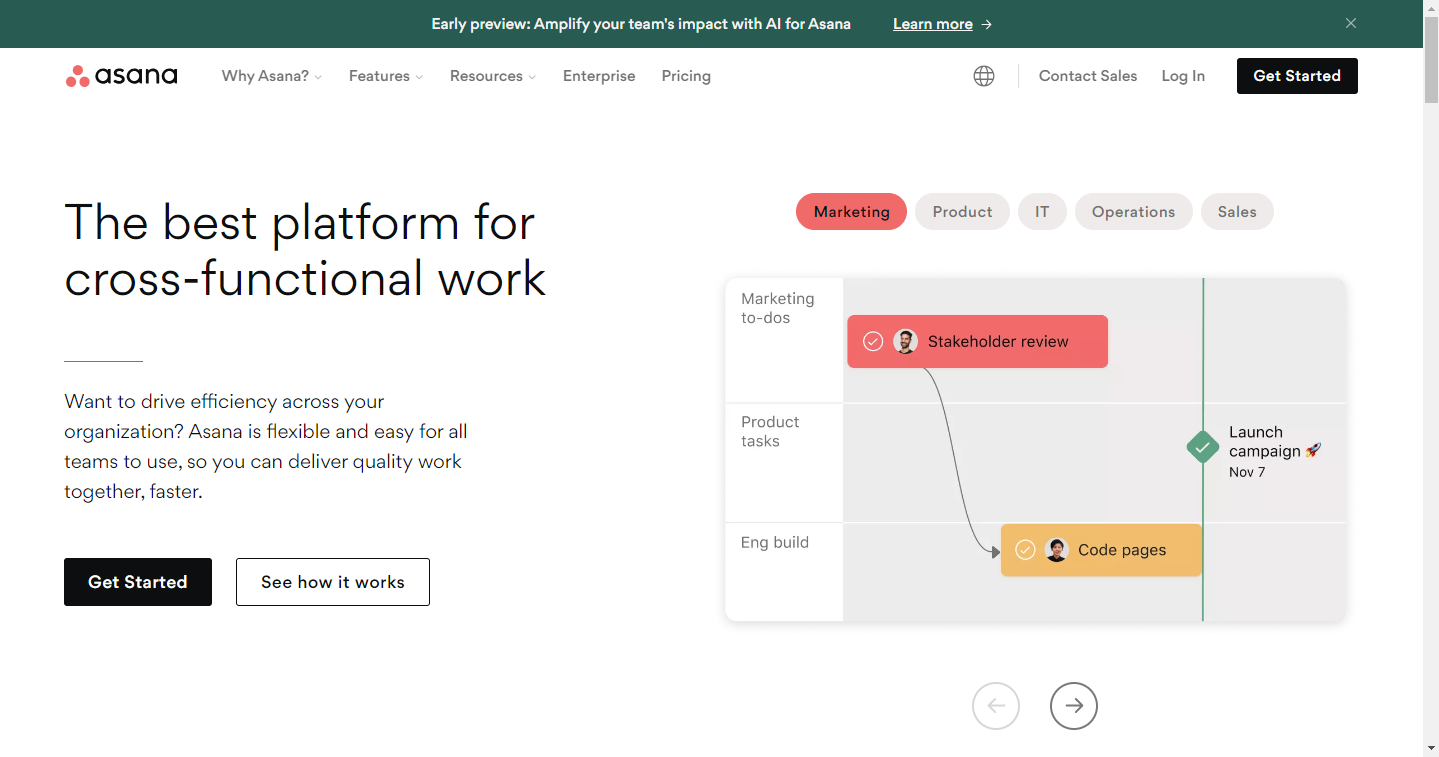The height and width of the screenshot is (757, 1439).
Task: Select the Product tab
Action: [962, 212]
